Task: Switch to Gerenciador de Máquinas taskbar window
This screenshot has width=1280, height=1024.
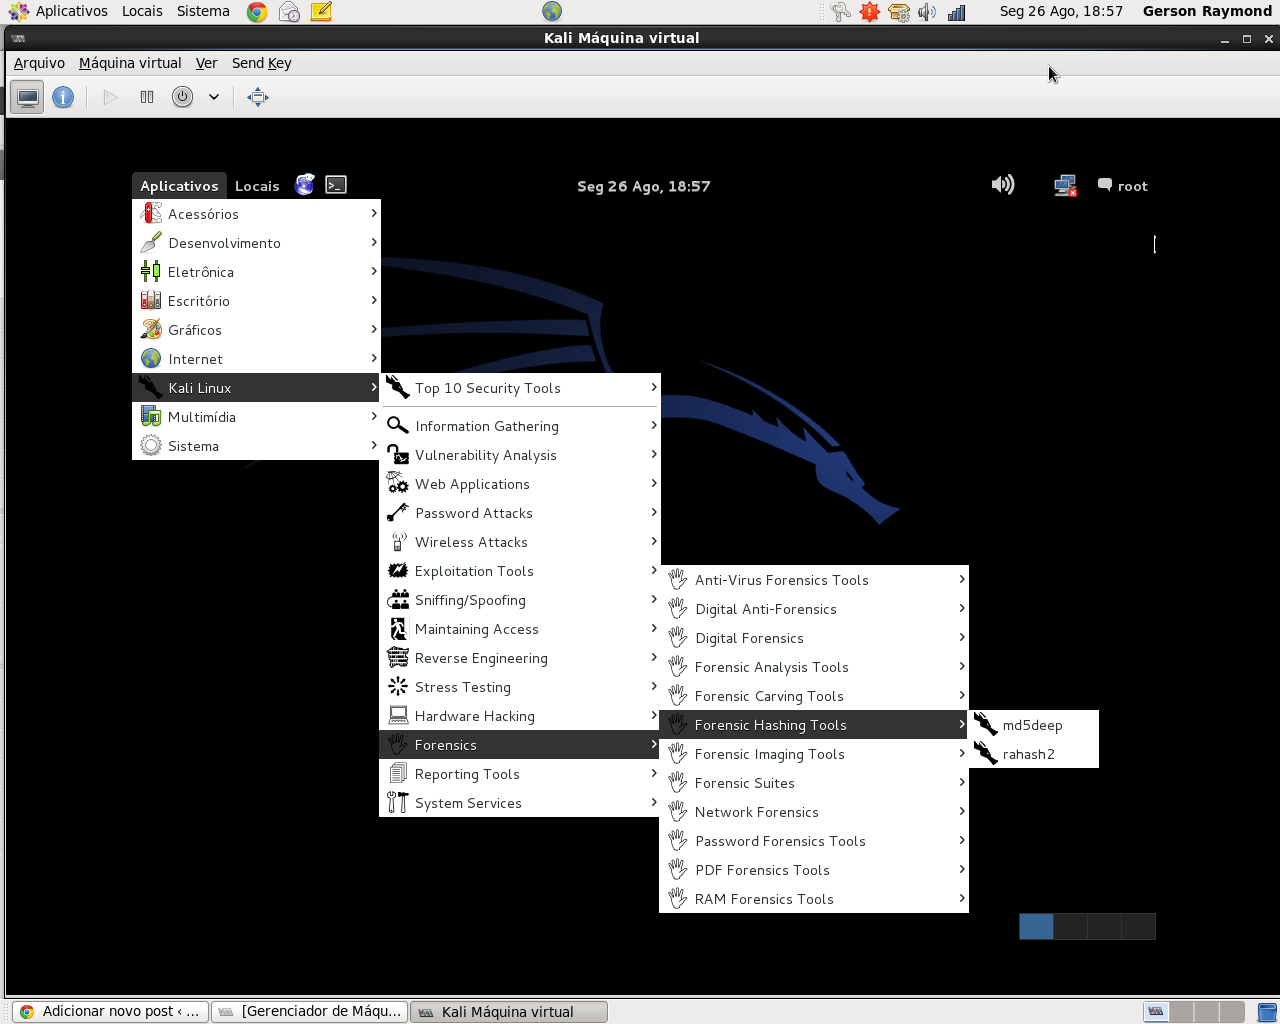Action: [x=309, y=1012]
